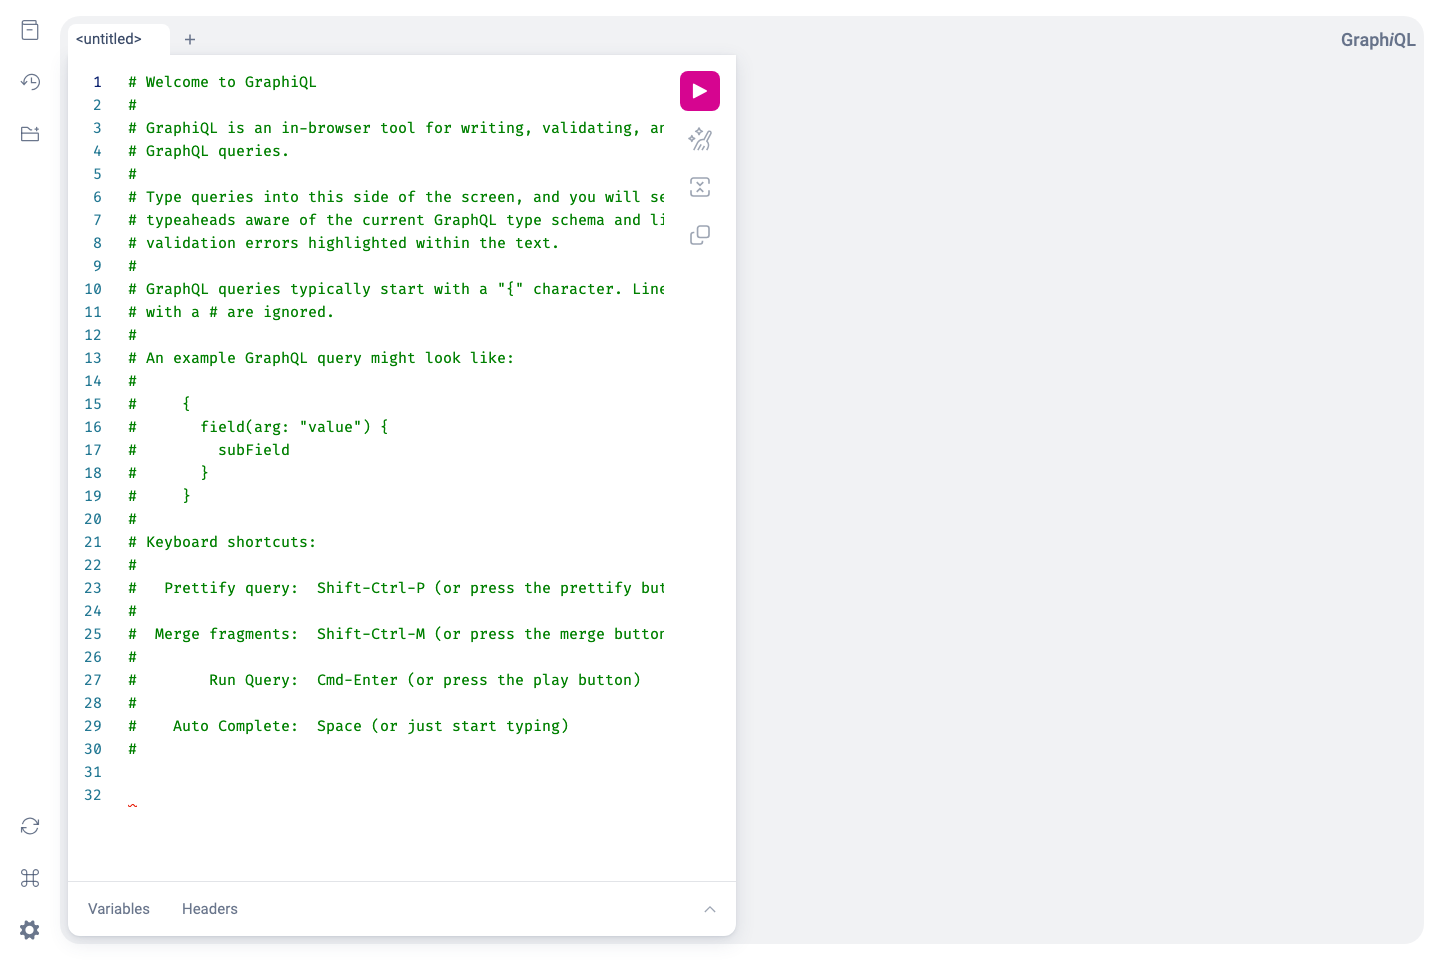Copy the query using the copy icon

coord(699,234)
